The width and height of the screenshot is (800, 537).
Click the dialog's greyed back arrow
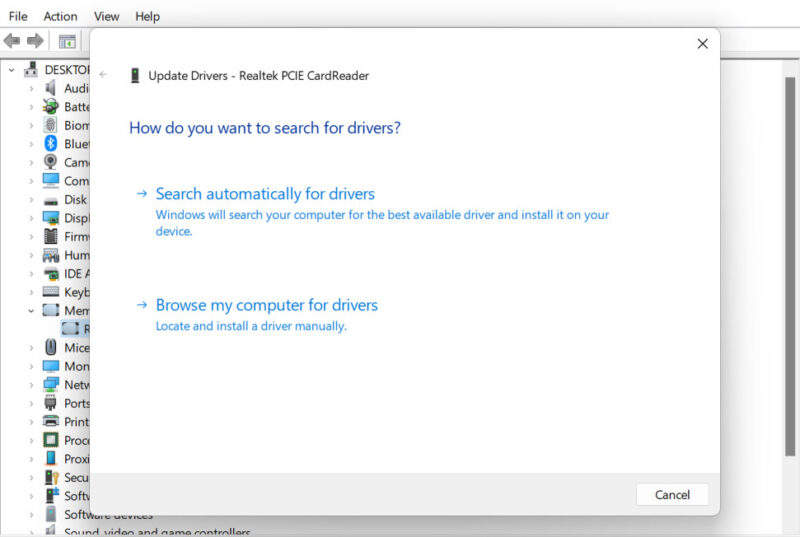[x=104, y=74]
